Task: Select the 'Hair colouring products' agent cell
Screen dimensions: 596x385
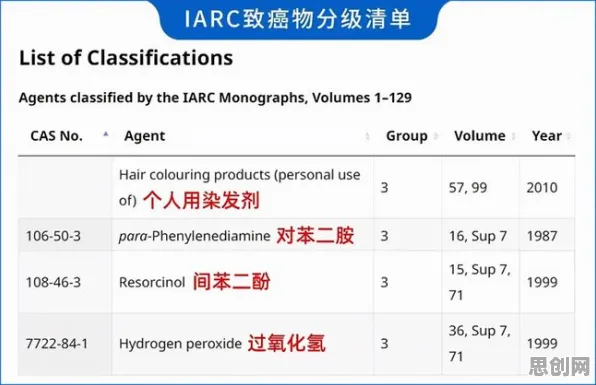Action: (243, 188)
